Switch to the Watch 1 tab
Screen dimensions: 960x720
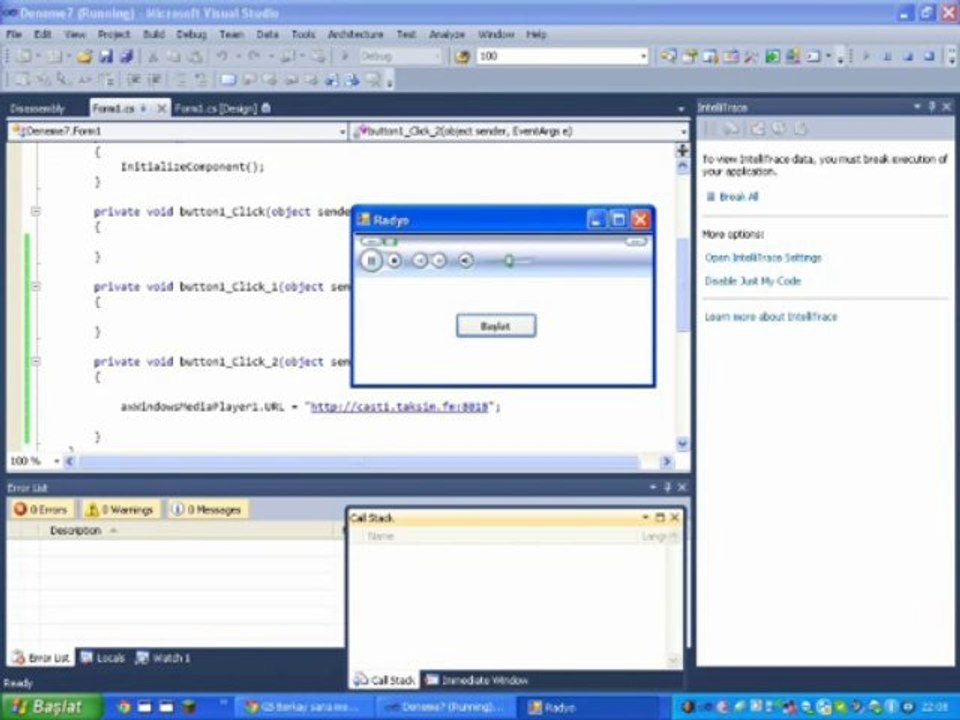pos(163,658)
